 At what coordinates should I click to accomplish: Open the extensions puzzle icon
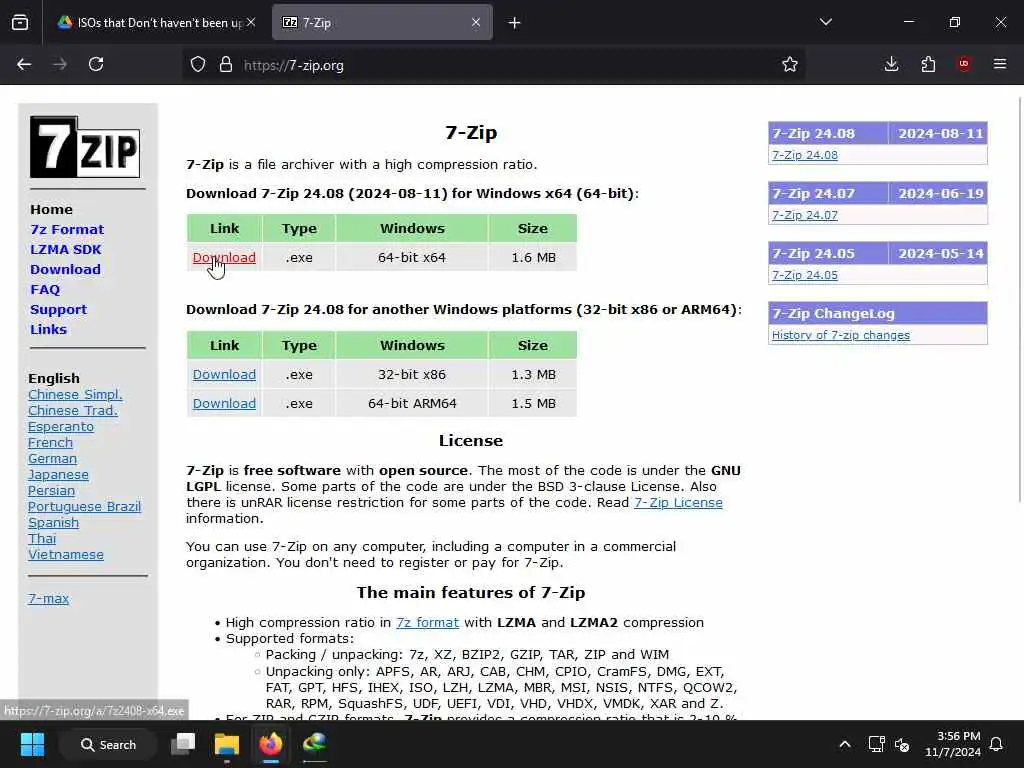pos(928,64)
